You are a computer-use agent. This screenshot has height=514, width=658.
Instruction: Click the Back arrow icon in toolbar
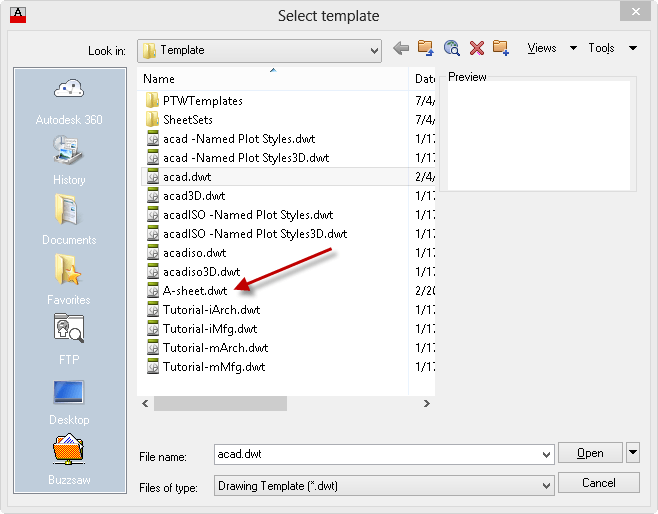click(401, 48)
